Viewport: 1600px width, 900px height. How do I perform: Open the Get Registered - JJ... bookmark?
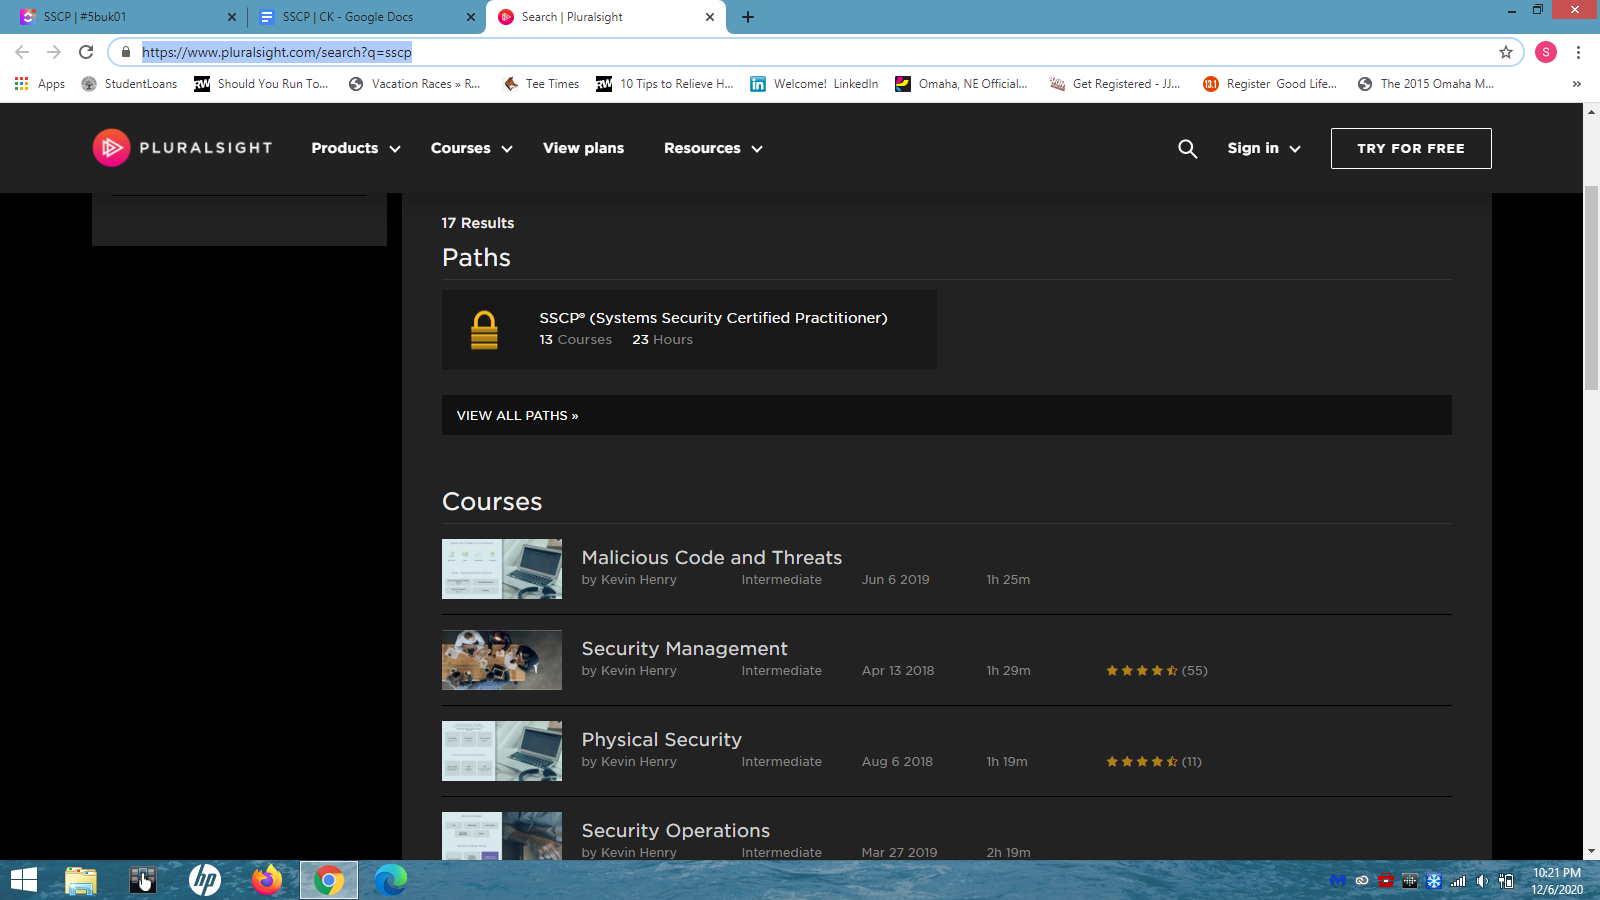[1115, 84]
